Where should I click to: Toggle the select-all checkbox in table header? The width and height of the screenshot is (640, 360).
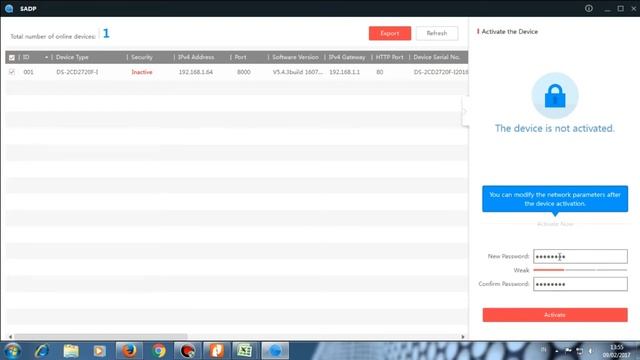point(12,58)
